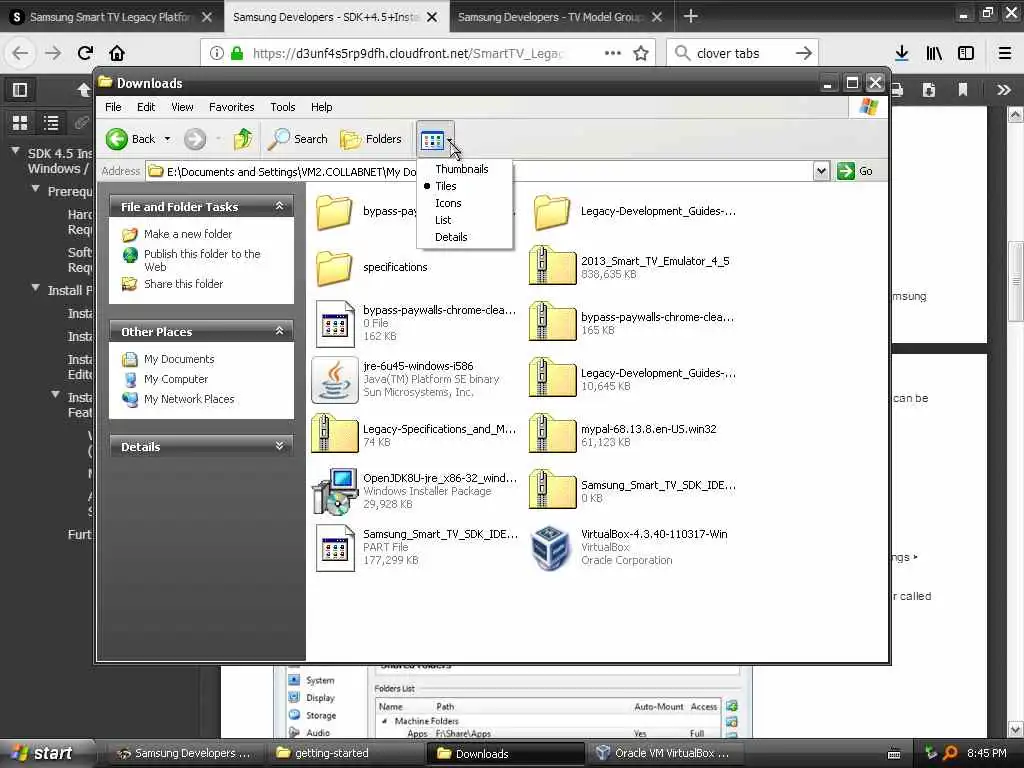
Task: Open a new browser tab
Action: tap(691, 16)
